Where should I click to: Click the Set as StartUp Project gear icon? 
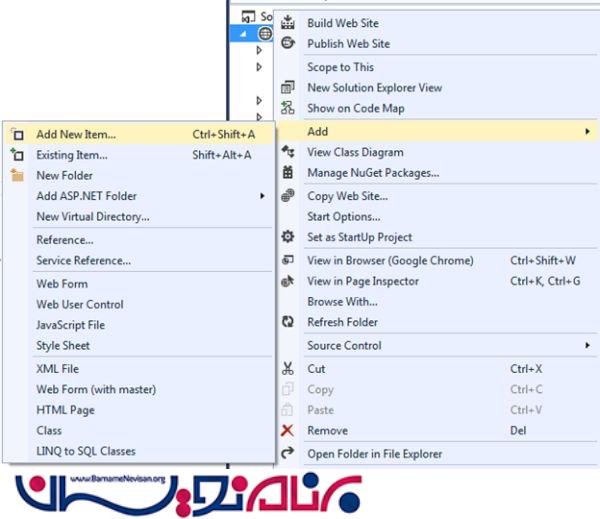[289, 237]
